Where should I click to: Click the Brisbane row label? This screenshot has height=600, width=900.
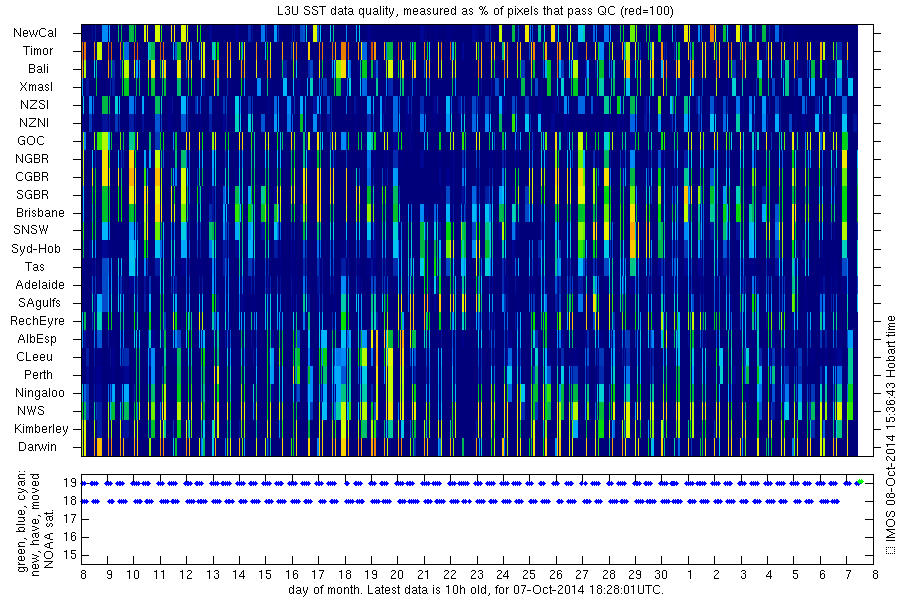40,212
